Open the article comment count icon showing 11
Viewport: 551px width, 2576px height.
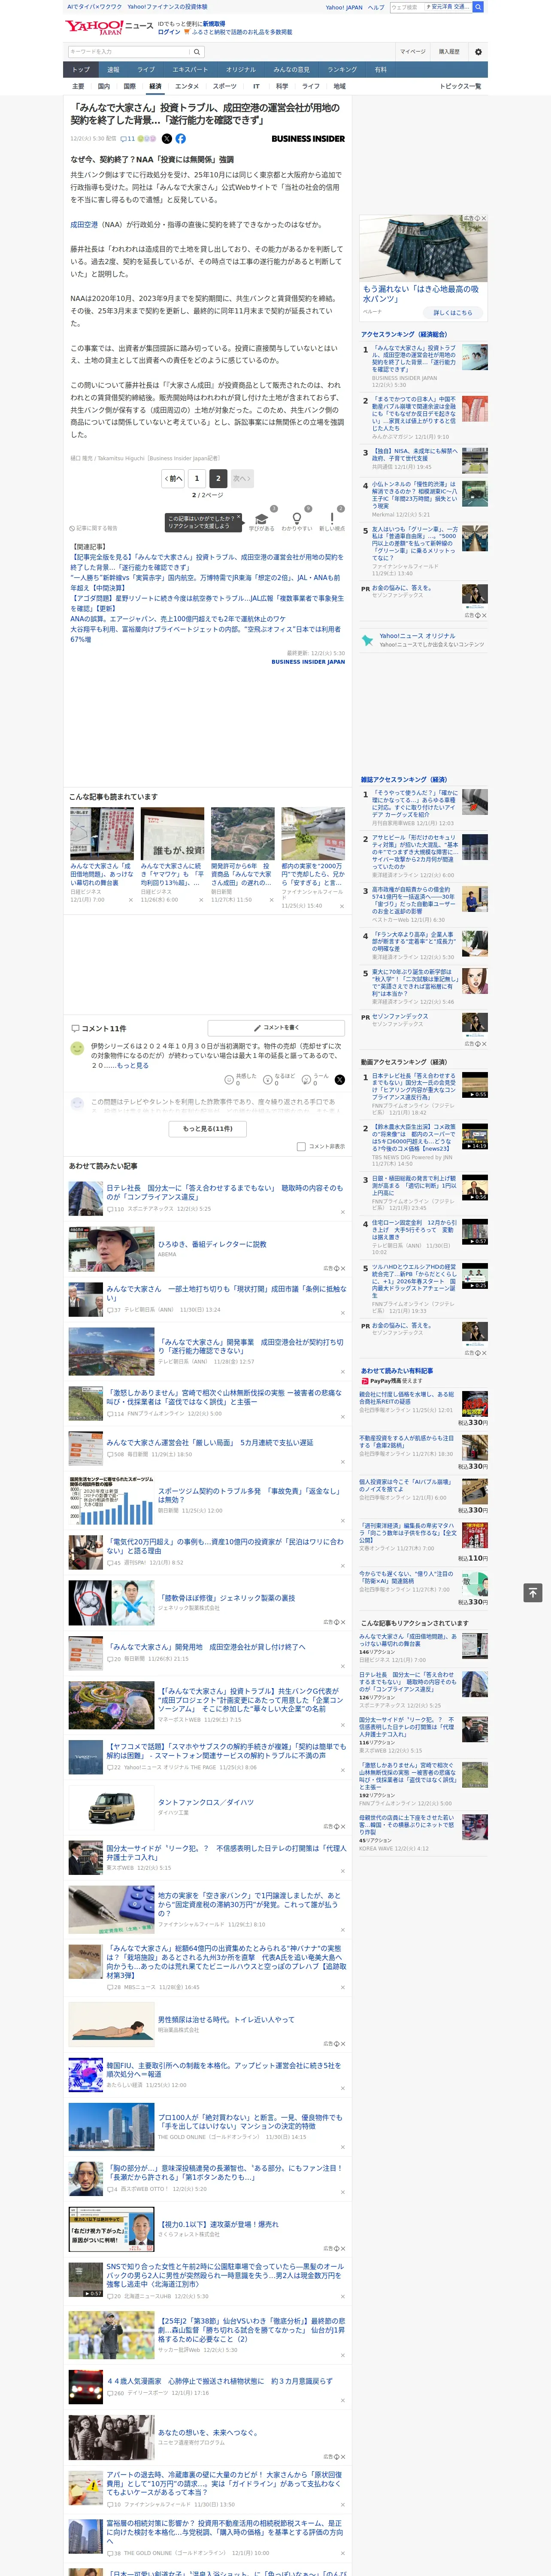click(128, 139)
